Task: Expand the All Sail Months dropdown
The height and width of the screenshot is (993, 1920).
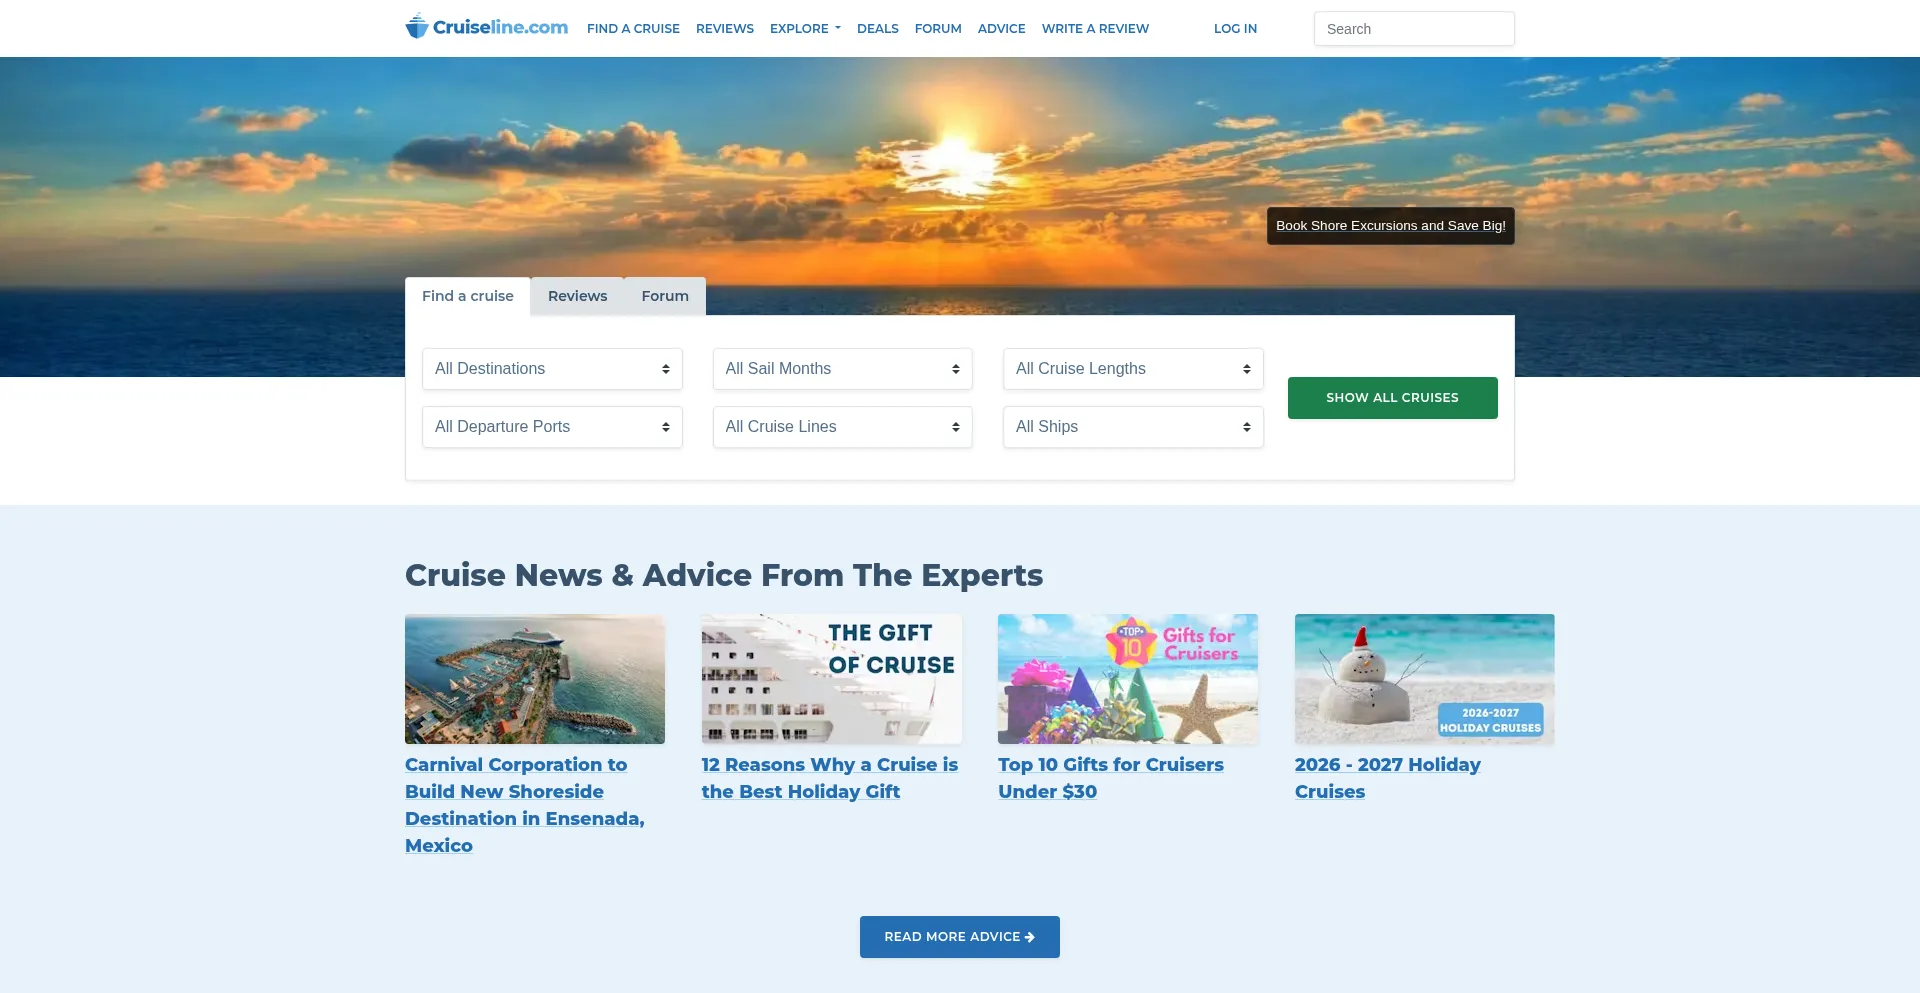Action: point(842,369)
